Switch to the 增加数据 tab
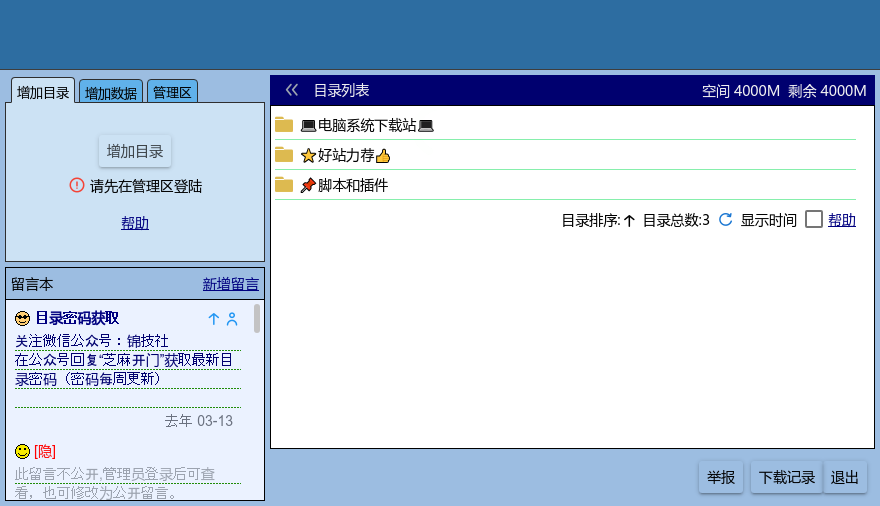This screenshot has width=880, height=506. point(111,93)
